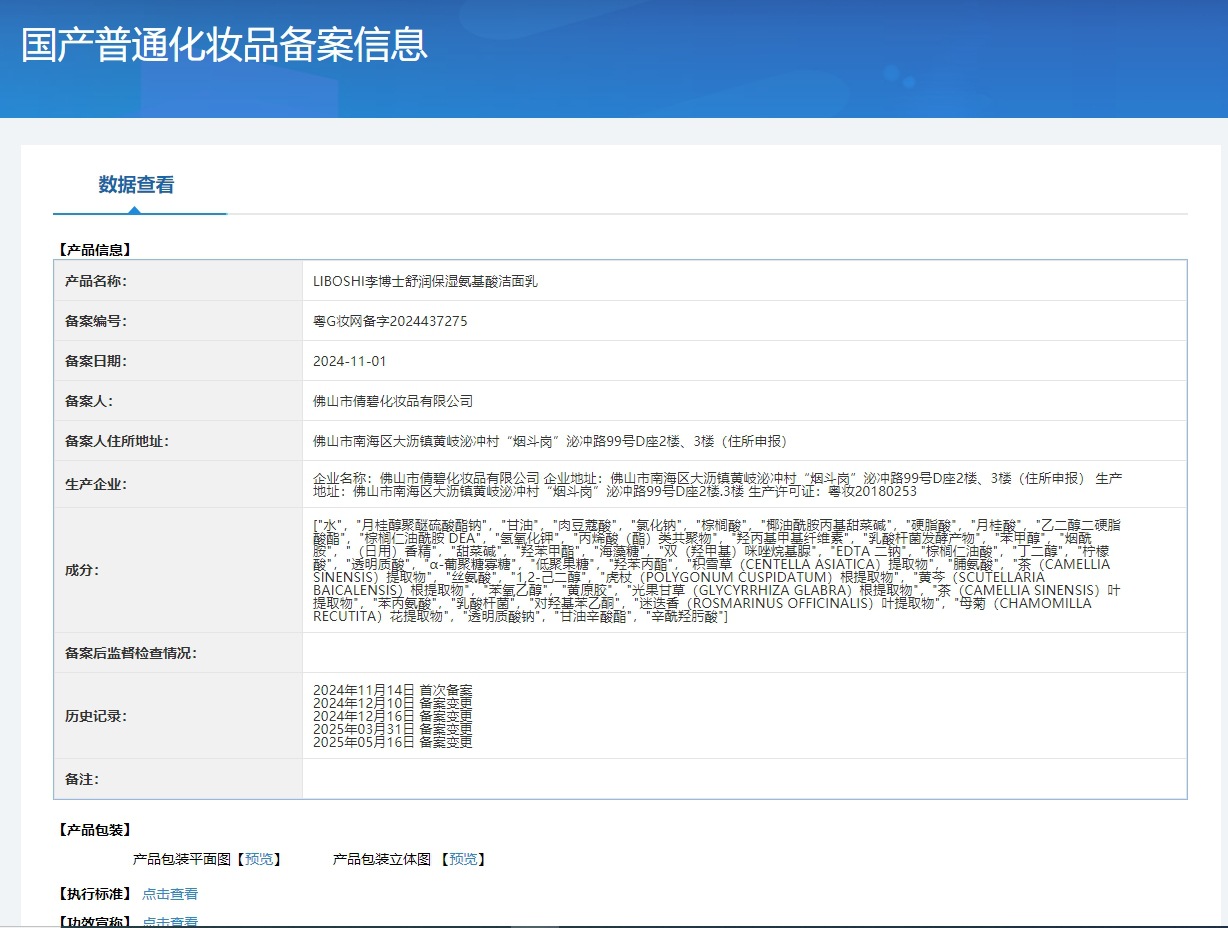Screen dimensions: 1228x928
Task: Select filer name 佛山市倩碧化妆品有限公司
Action: [393, 401]
